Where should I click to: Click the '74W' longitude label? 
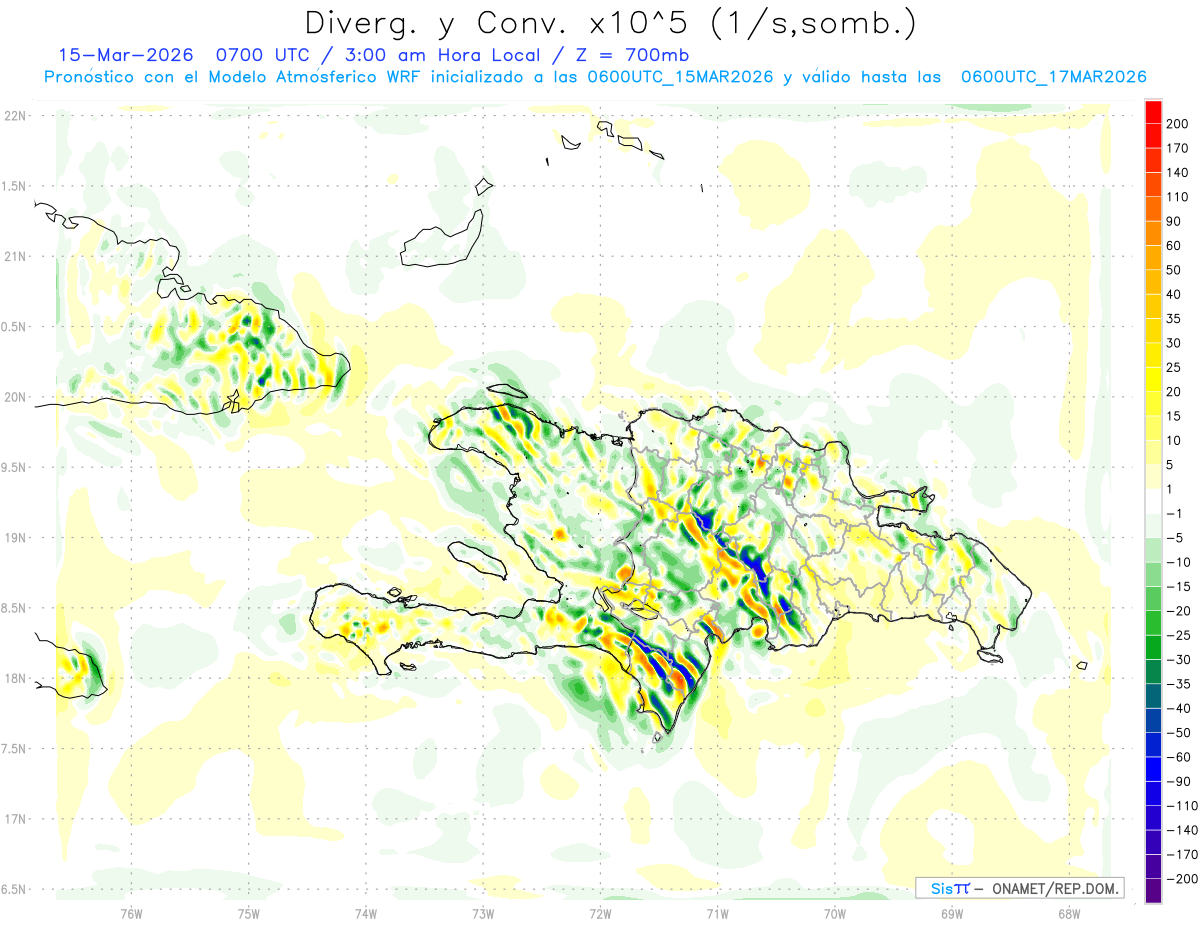pyautogui.click(x=365, y=913)
